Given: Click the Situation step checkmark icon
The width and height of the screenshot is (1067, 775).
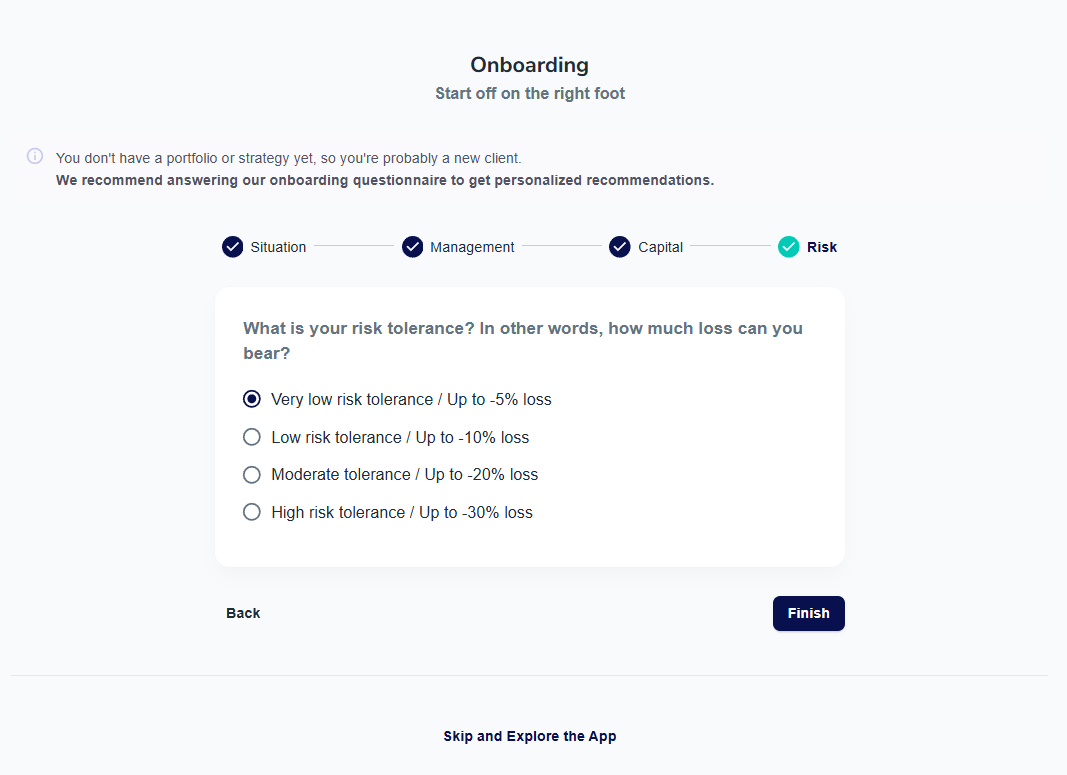Looking at the screenshot, I should click(x=232, y=247).
